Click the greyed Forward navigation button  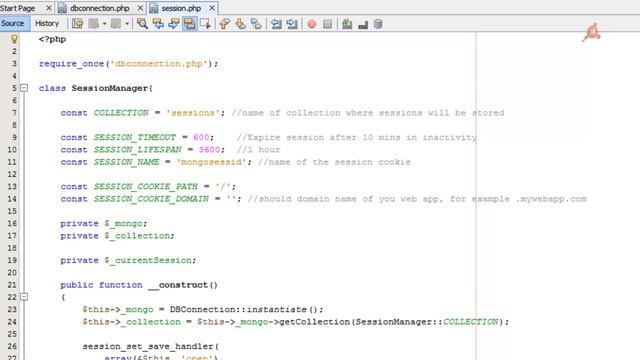[116, 24]
